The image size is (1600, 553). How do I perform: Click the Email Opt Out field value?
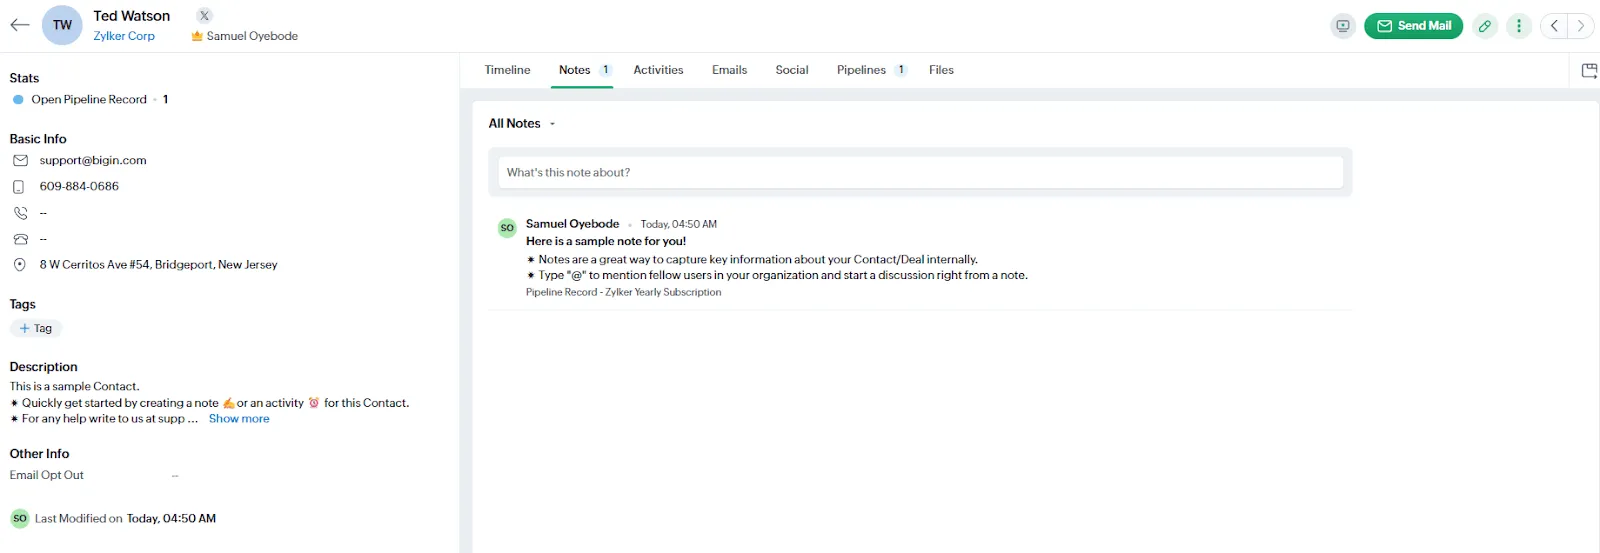pos(175,476)
